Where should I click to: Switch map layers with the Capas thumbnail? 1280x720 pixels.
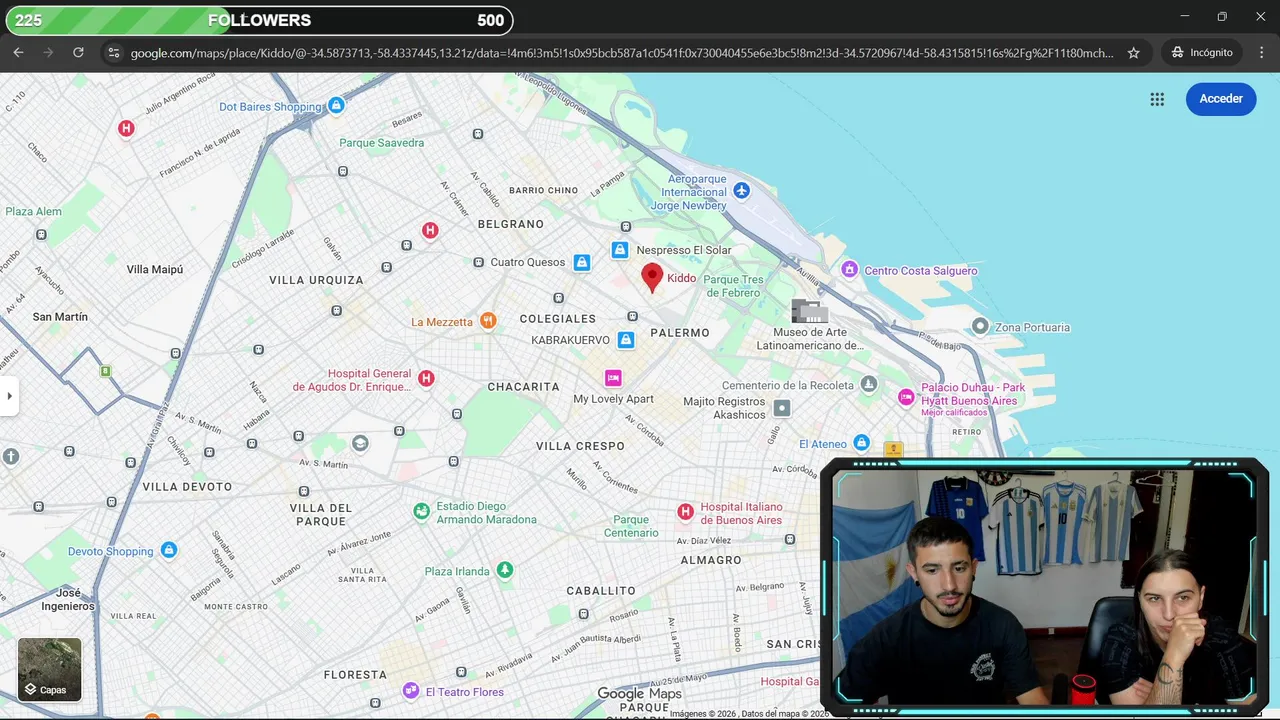tap(49, 669)
